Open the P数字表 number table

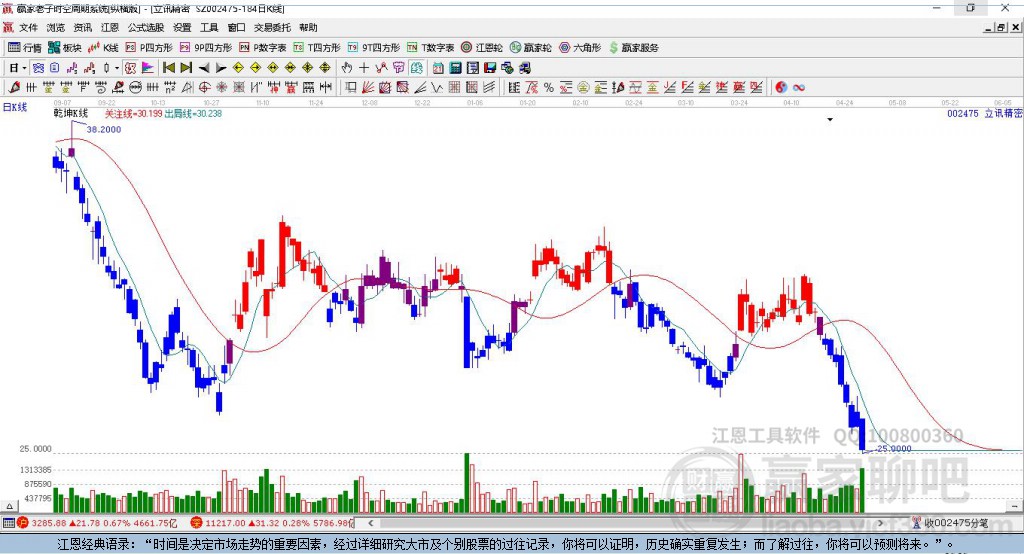pos(263,48)
